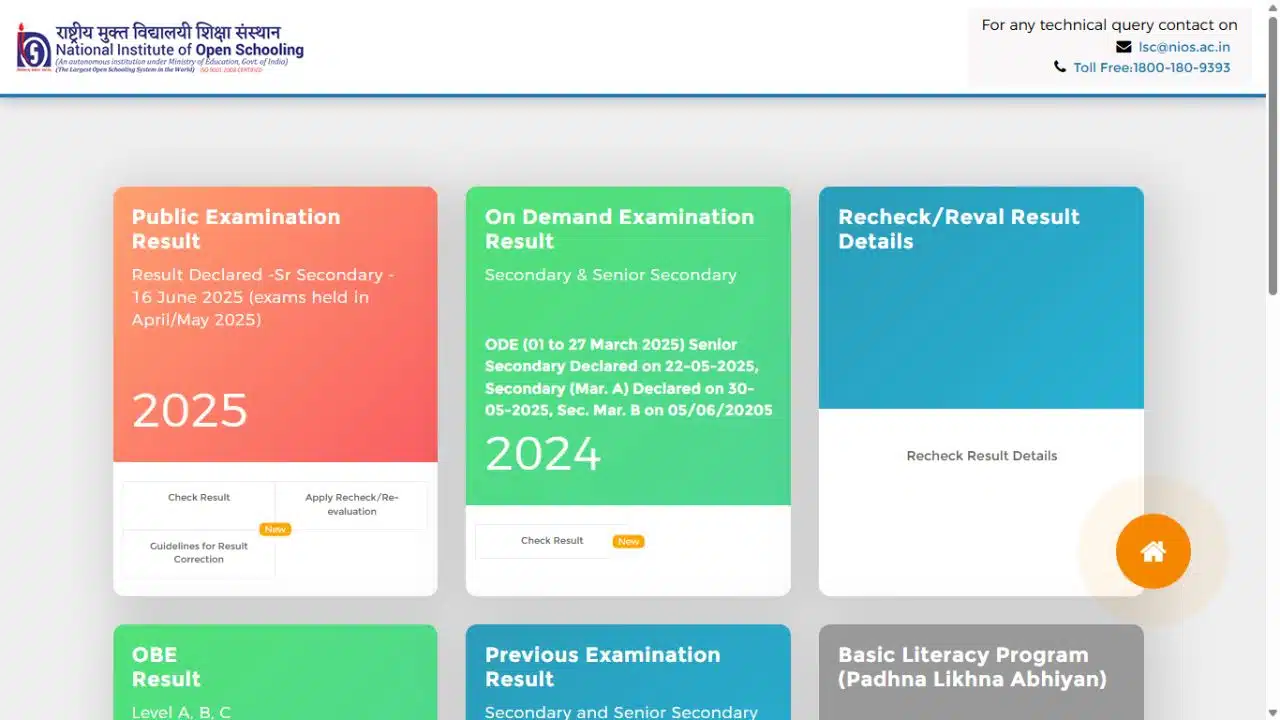Click the envelope email icon
Image resolution: width=1280 pixels, height=720 pixels.
point(1124,47)
